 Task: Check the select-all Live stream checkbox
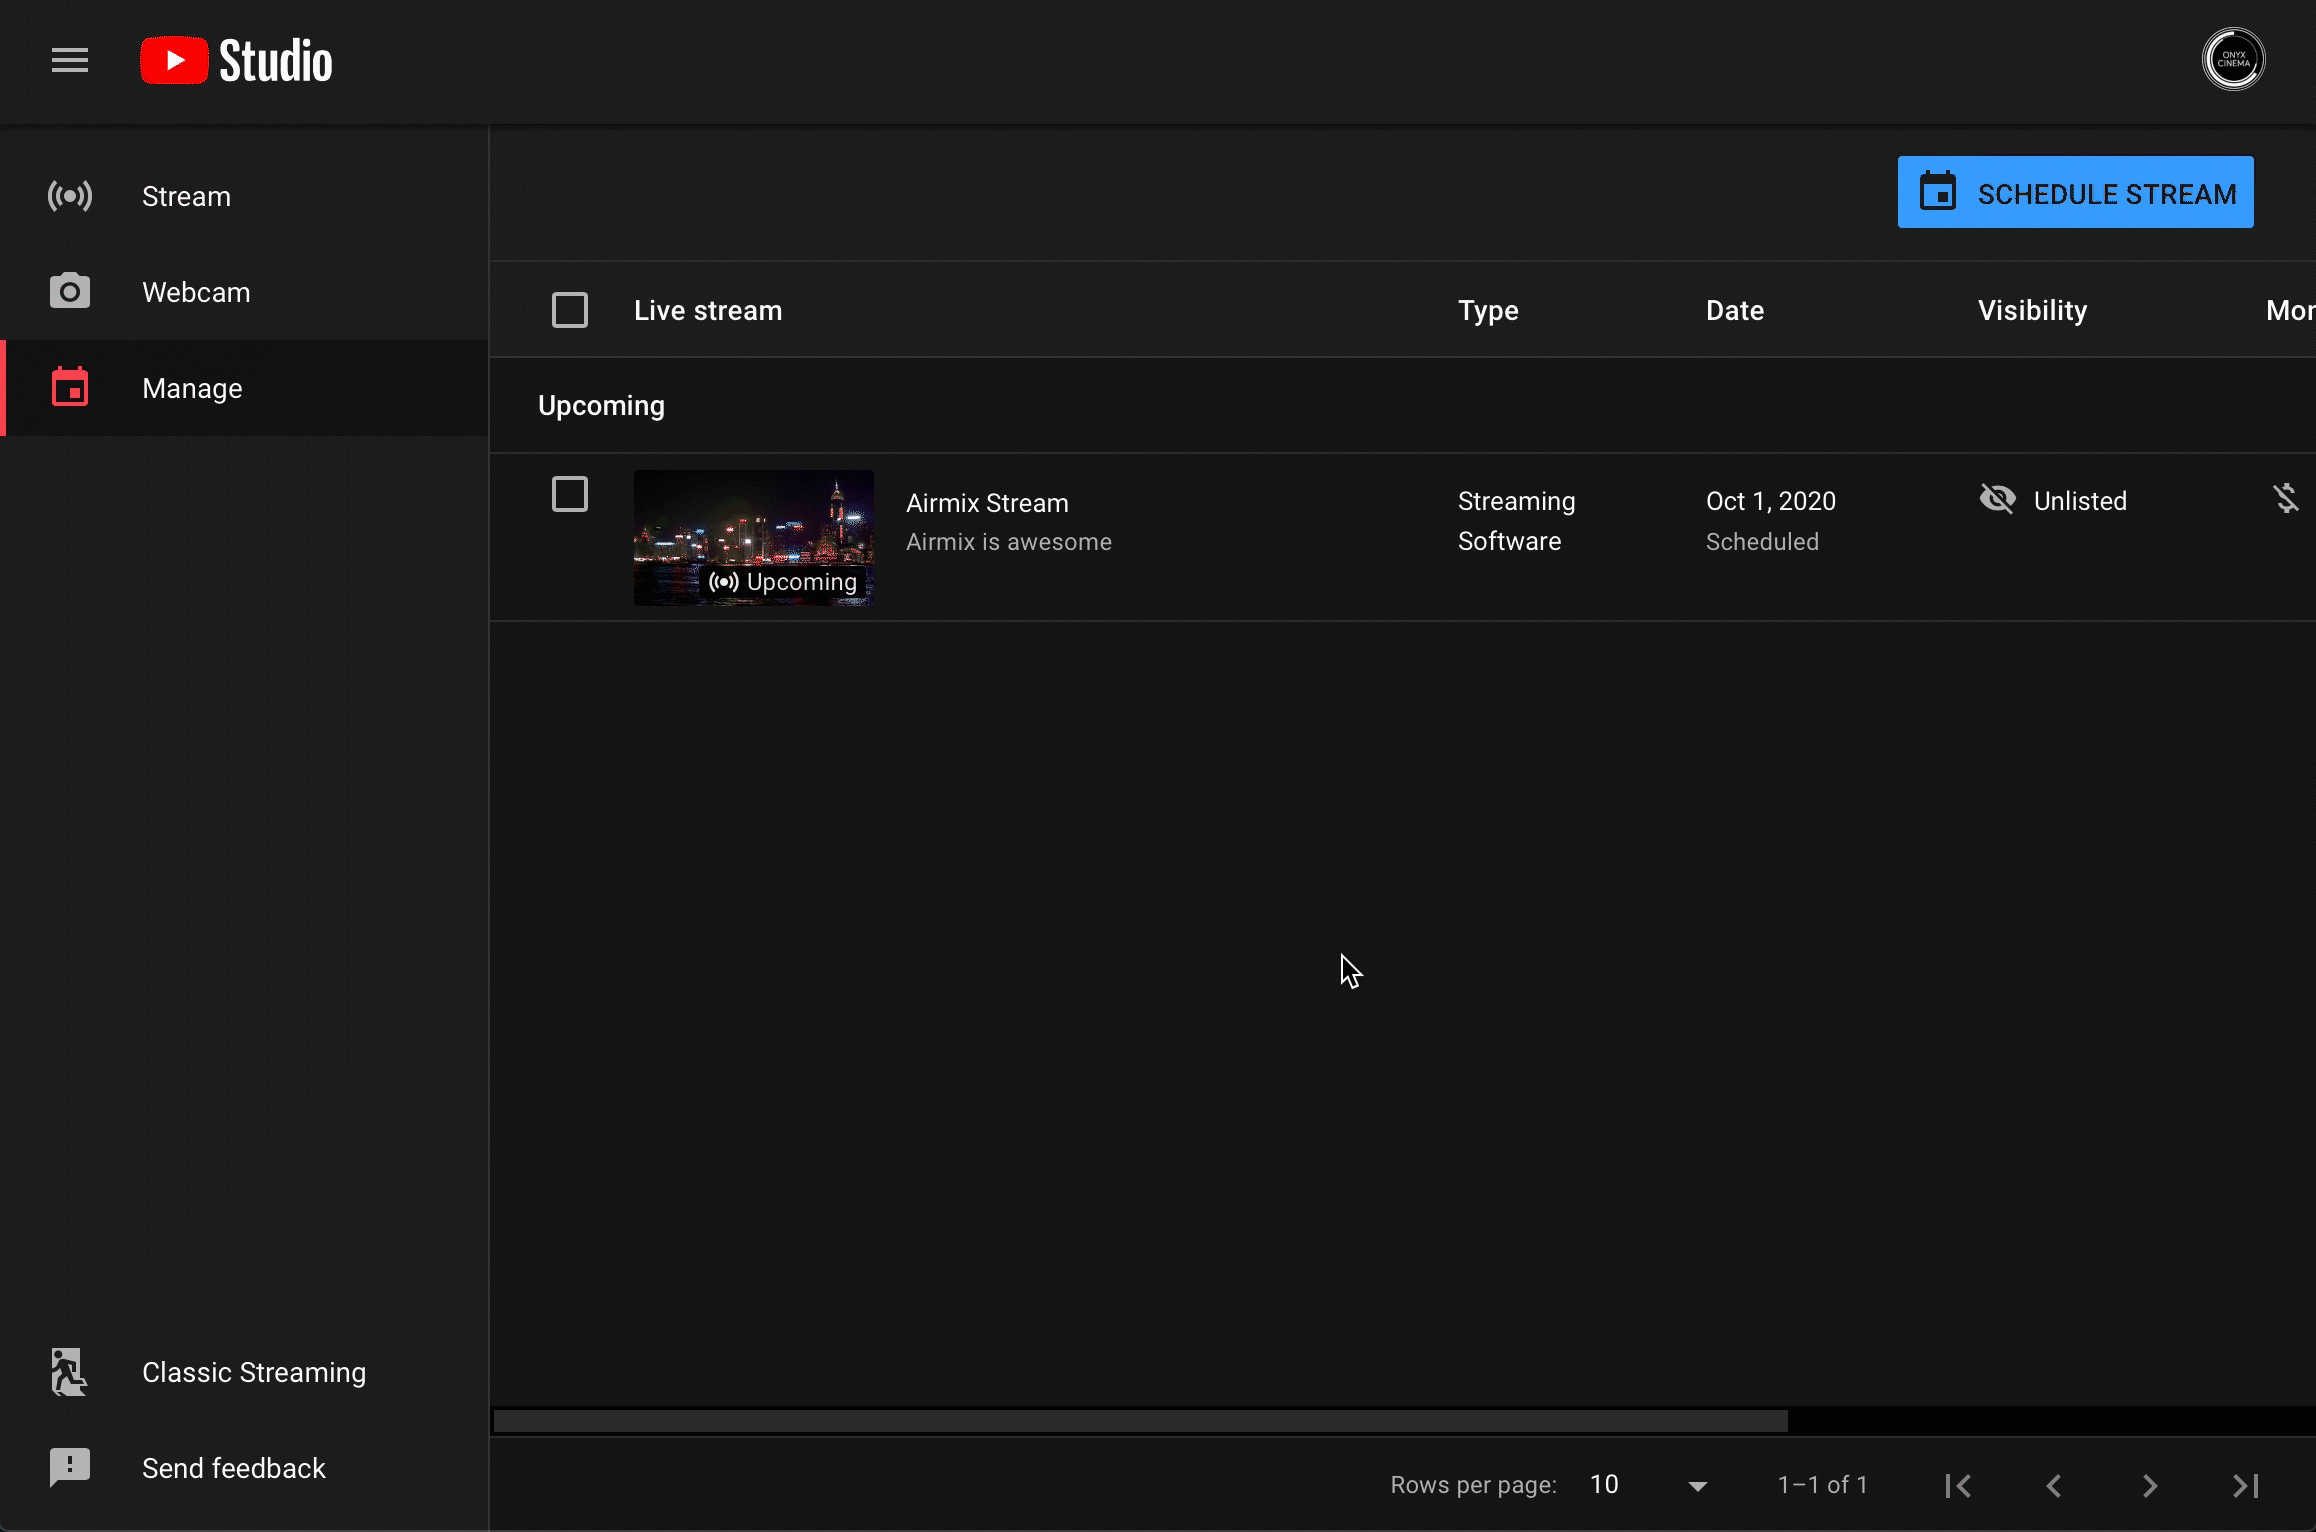[x=570, y=310]
